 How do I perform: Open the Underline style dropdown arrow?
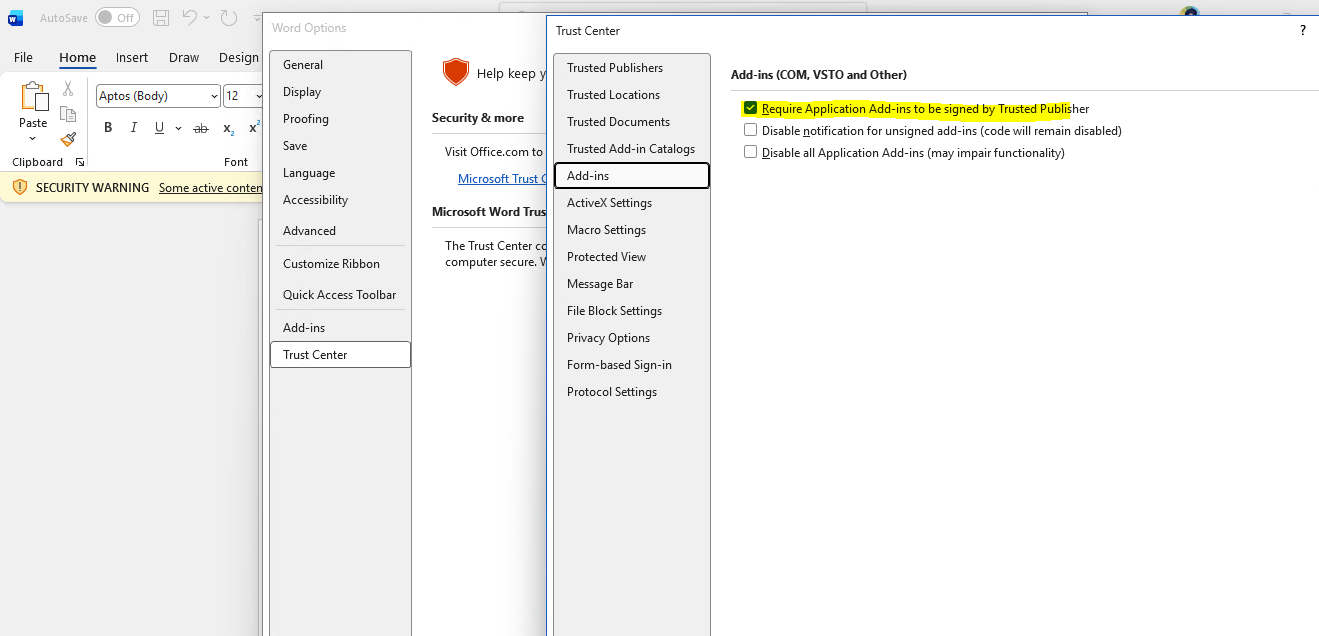178,128
